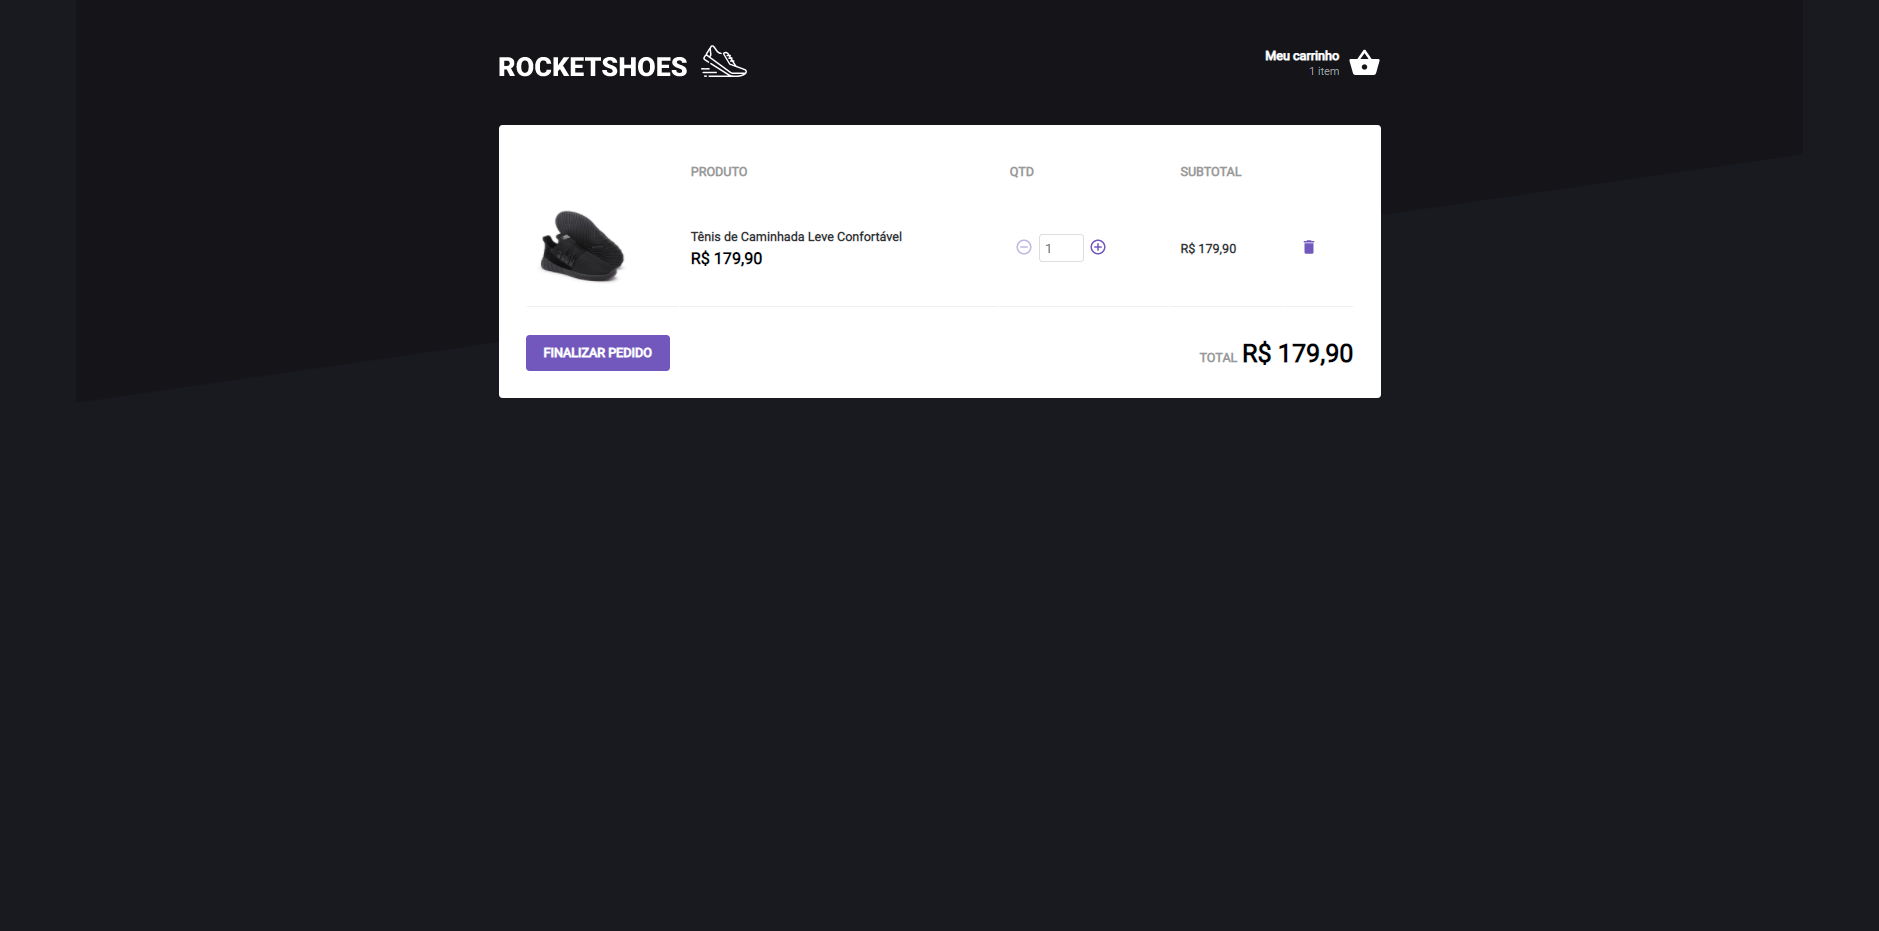Click the circled subtract symbol in QTD column
The width and height of the screenshot is (1879, 931).
[1023, 247]
